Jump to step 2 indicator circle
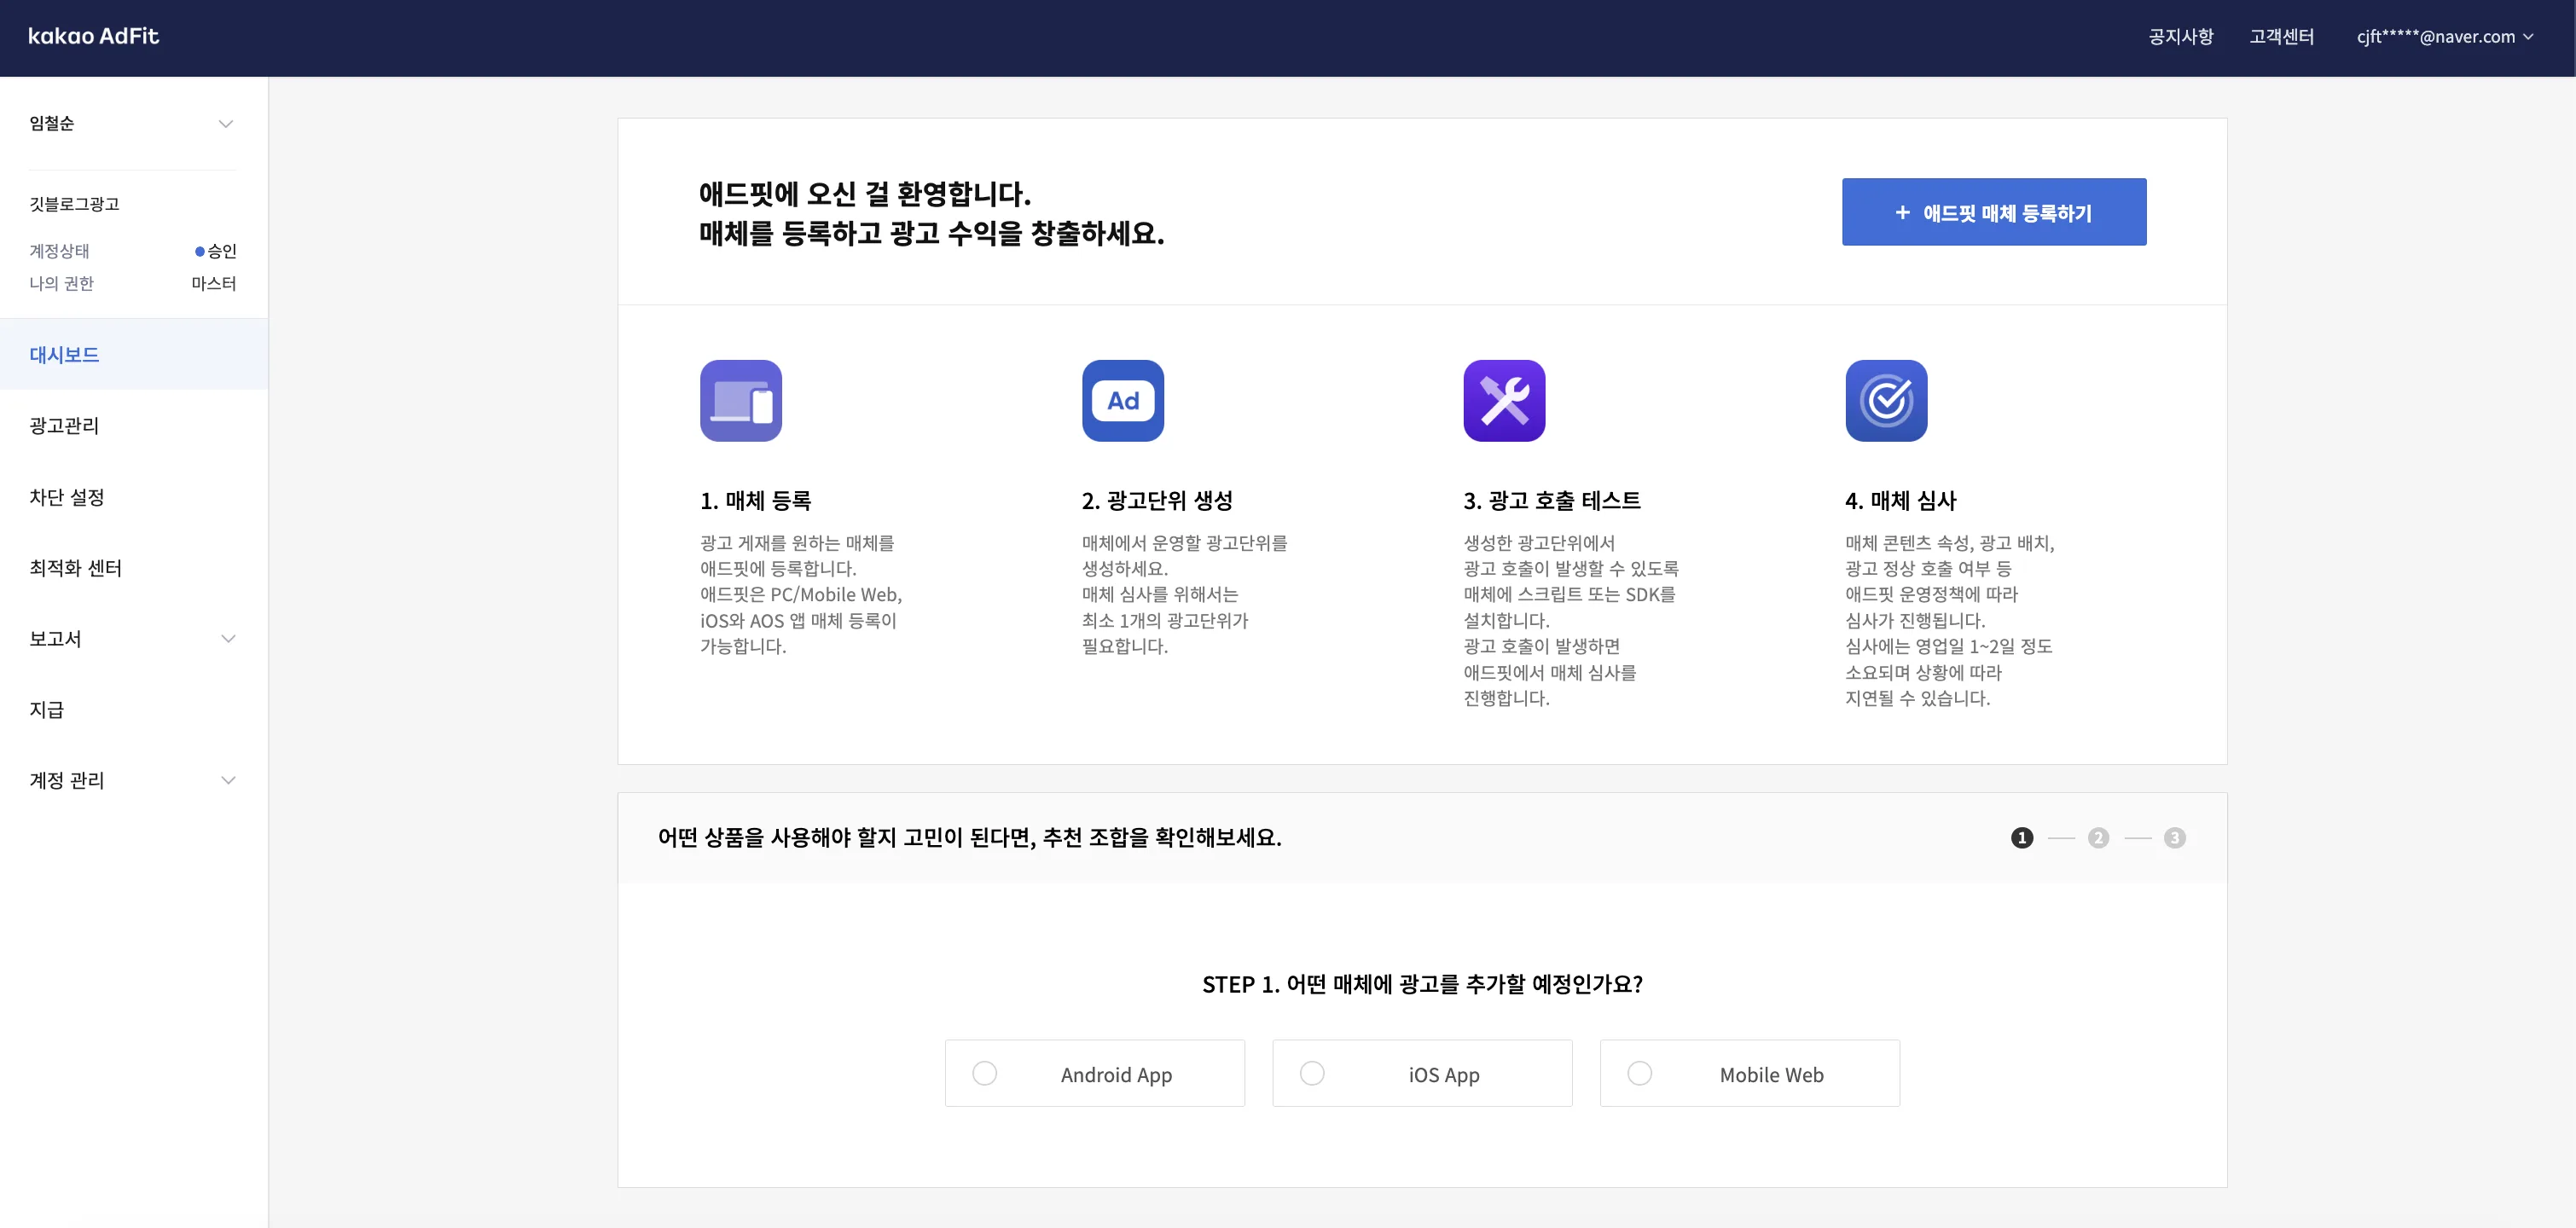2576x1228 pixels. click(x=2098, y=837)
